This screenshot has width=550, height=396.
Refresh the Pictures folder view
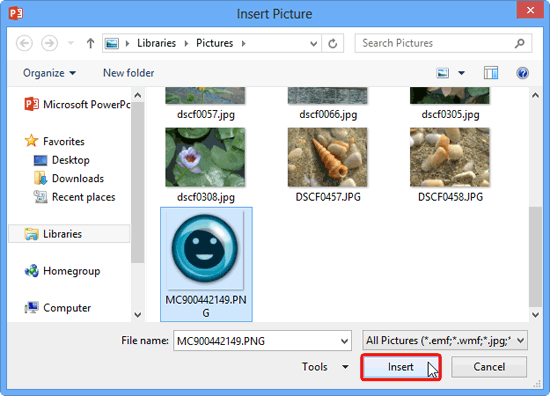333,43
